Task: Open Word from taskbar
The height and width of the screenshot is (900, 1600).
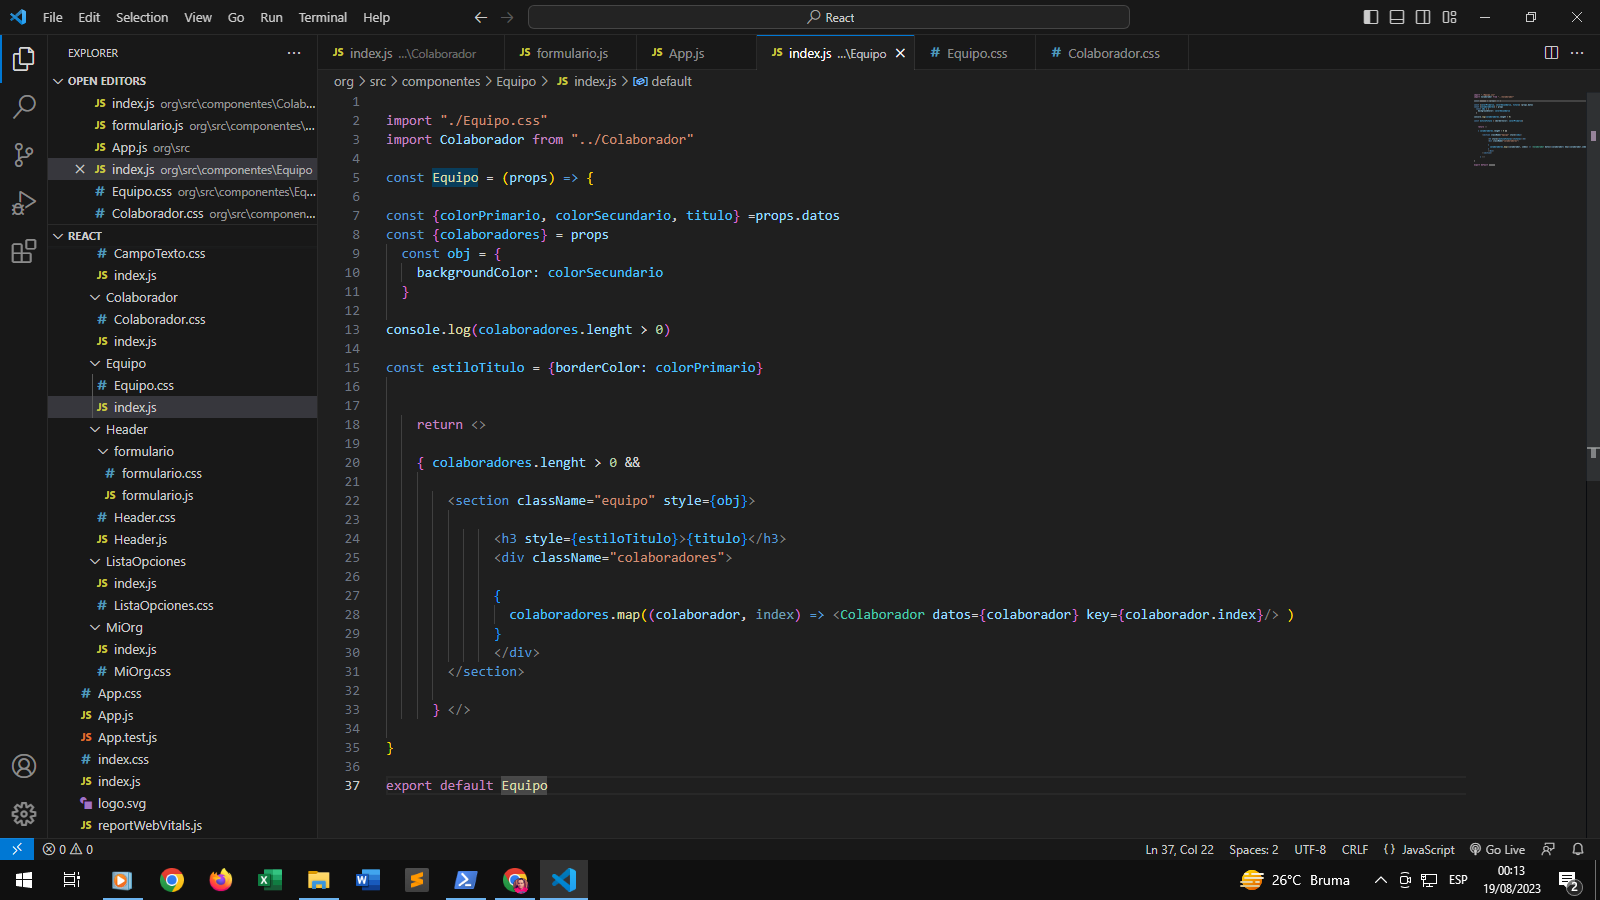Action: tap(367, 880)
